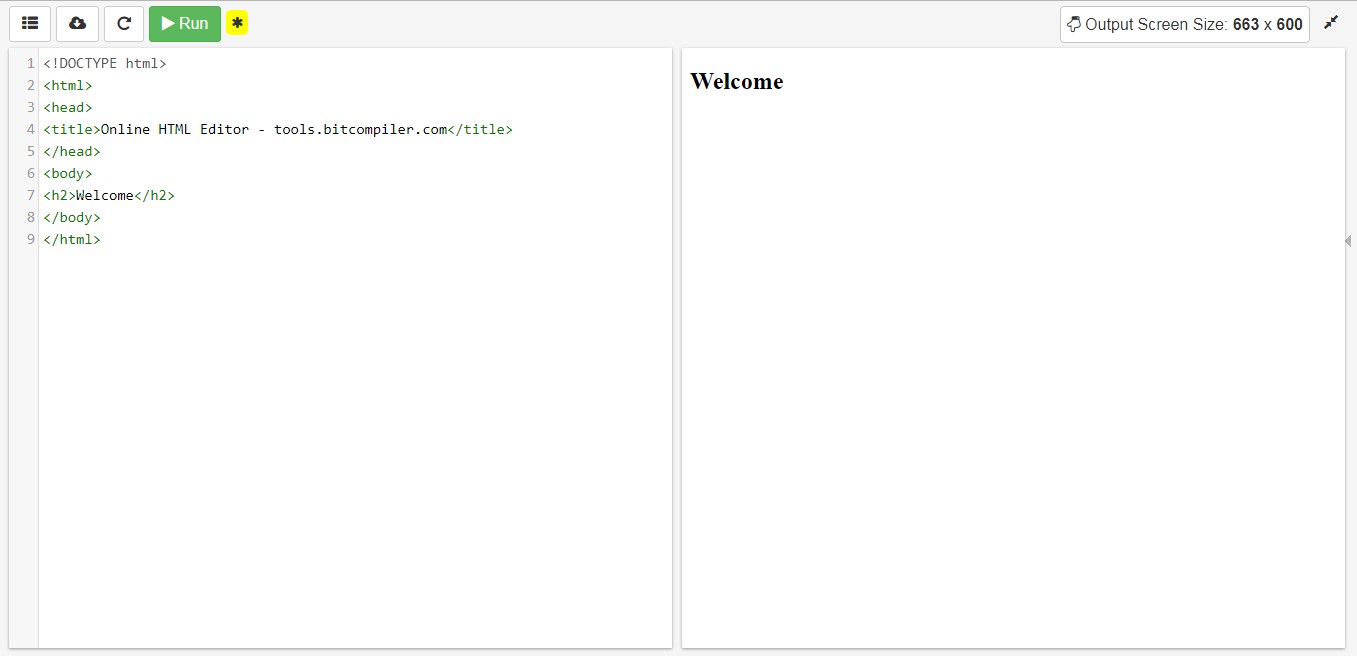Screen dimensions: 1357x656
Task: Click the cloud download icon
Action: pos(77,23)
